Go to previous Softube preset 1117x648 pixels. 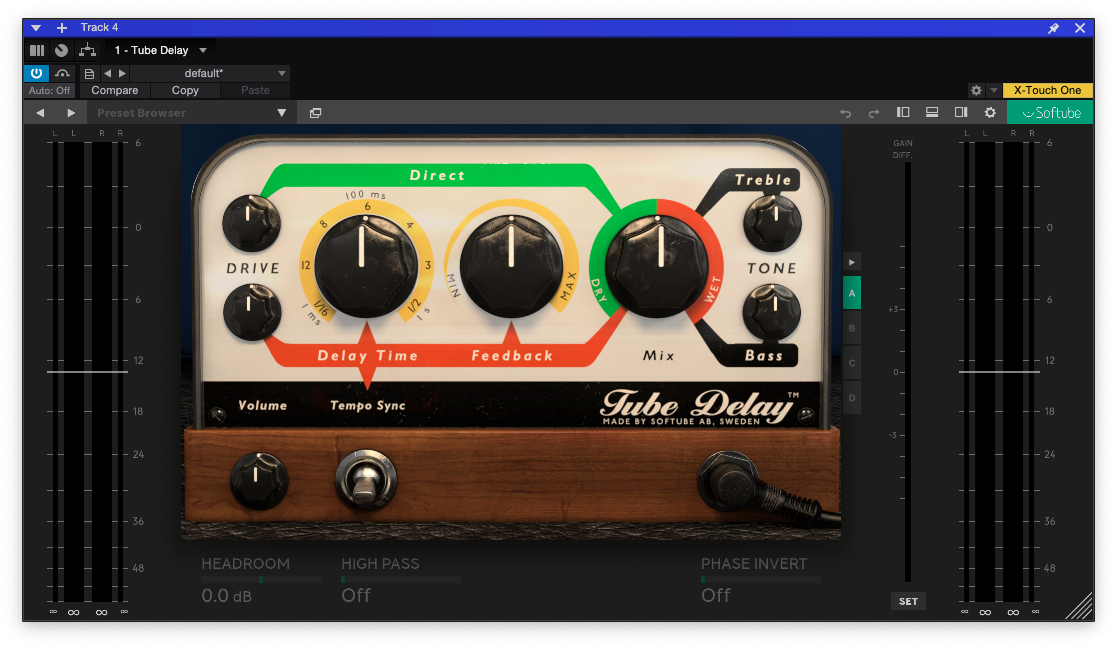pos(41,113)
